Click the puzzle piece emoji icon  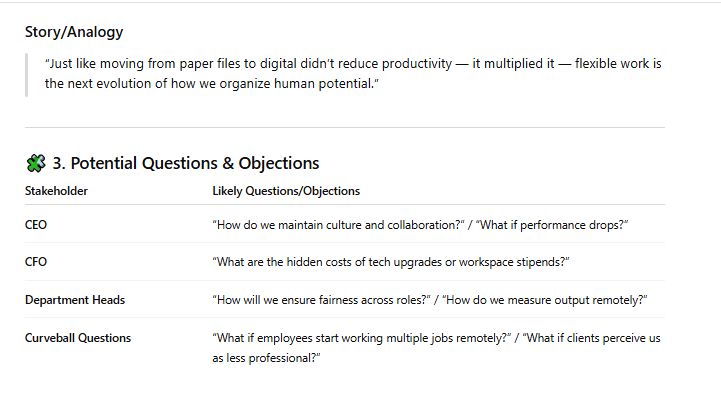pos(35,163)
